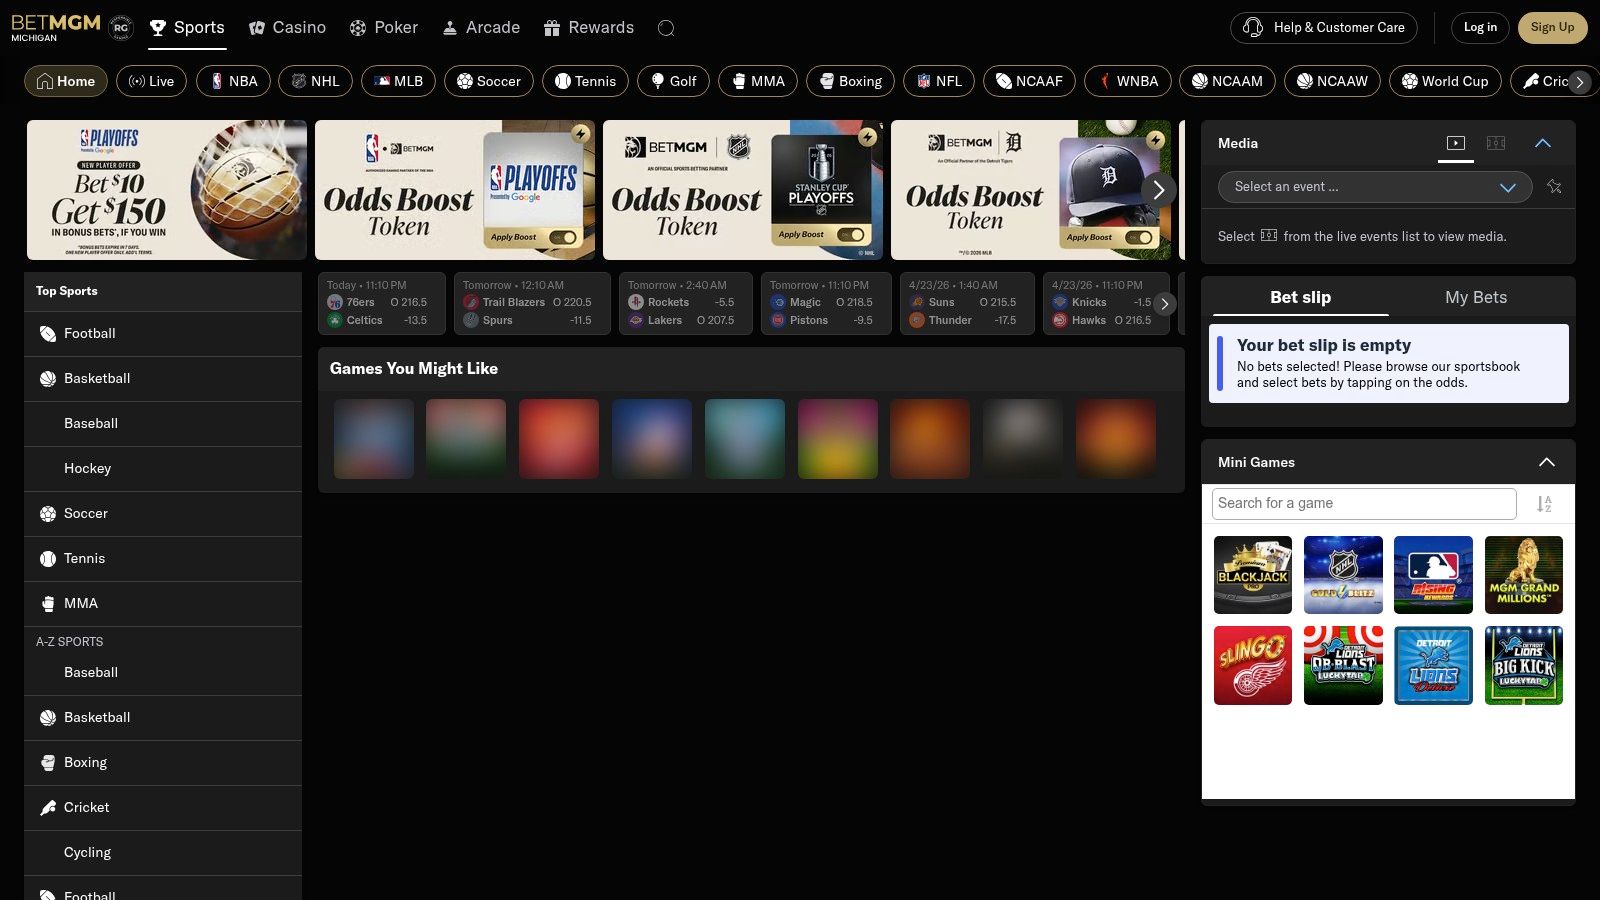Screen dimensions: 1600x900
Task: Toggle Apply Boost on Detroit Tigers token
Action: (x=1138, y=237)
